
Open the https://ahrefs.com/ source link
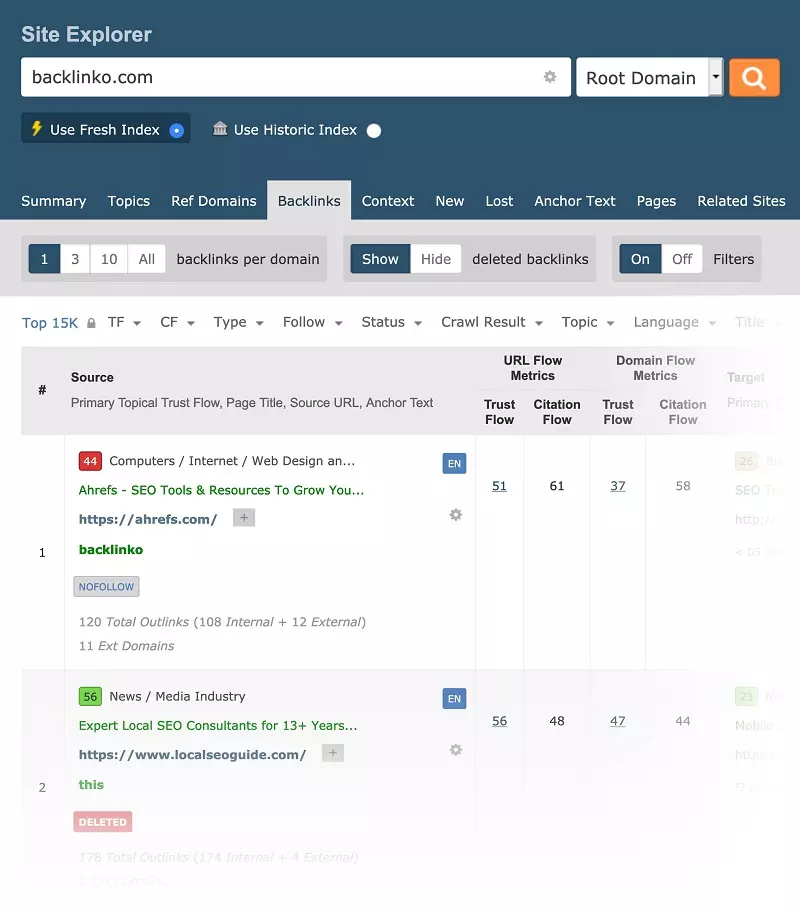[x=148, y=519]
